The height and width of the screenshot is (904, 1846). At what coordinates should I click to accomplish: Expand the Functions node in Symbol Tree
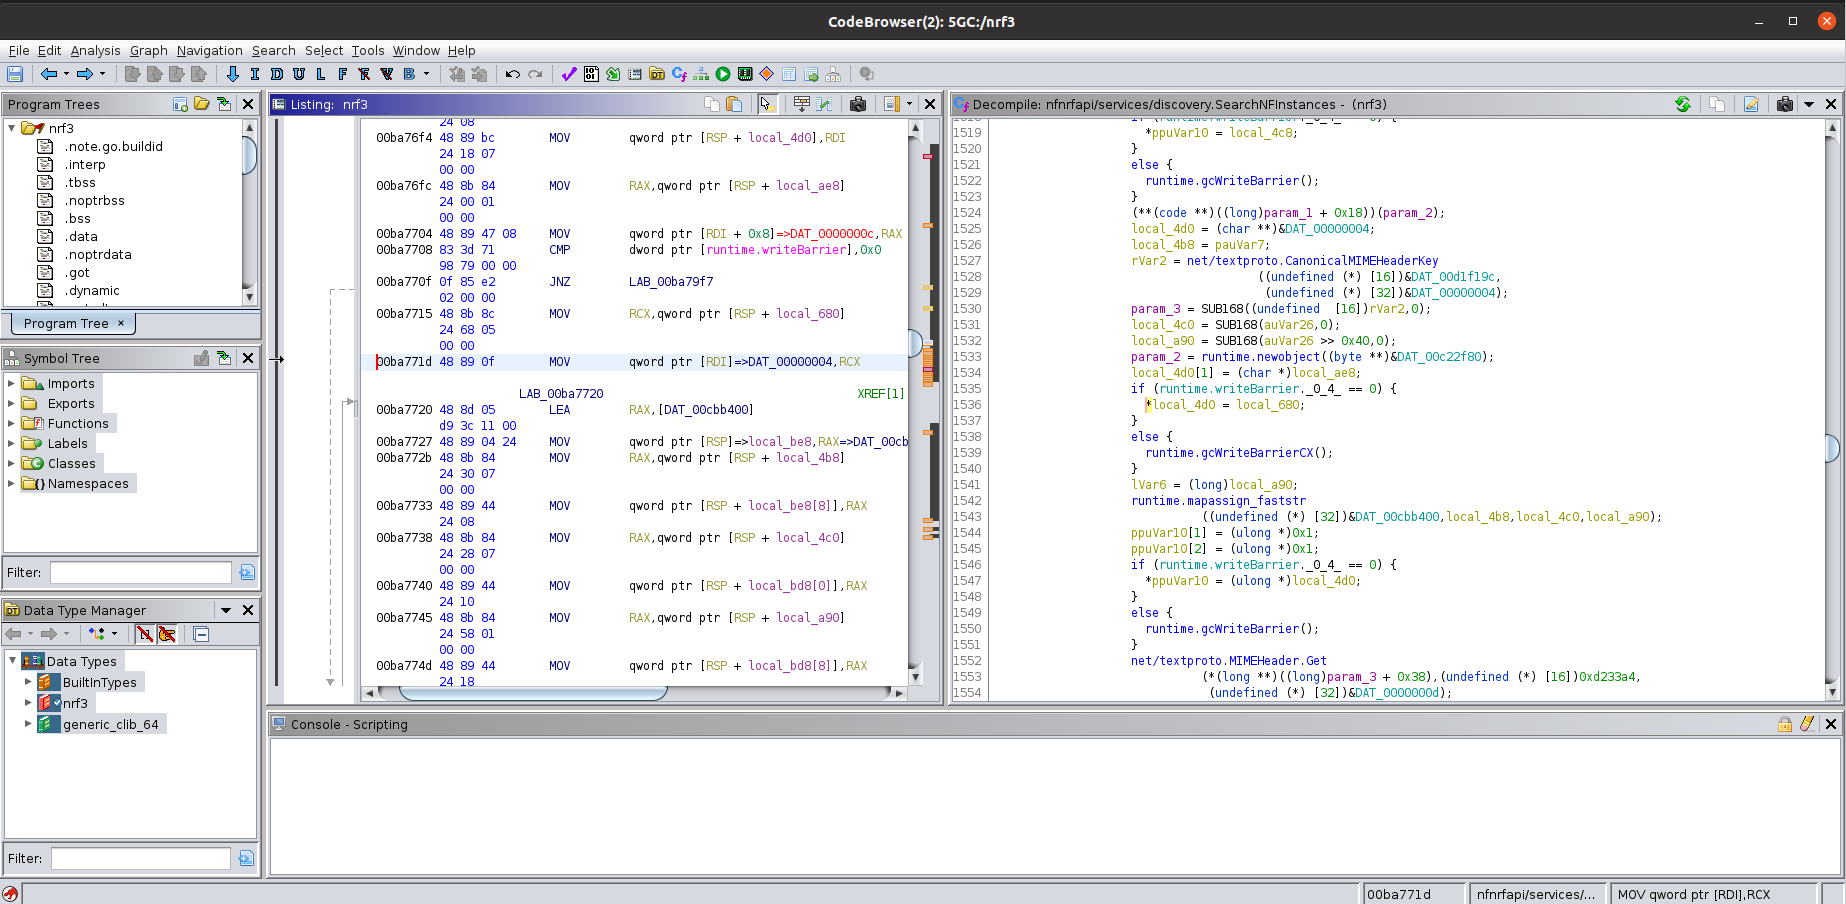click(12, 423)
